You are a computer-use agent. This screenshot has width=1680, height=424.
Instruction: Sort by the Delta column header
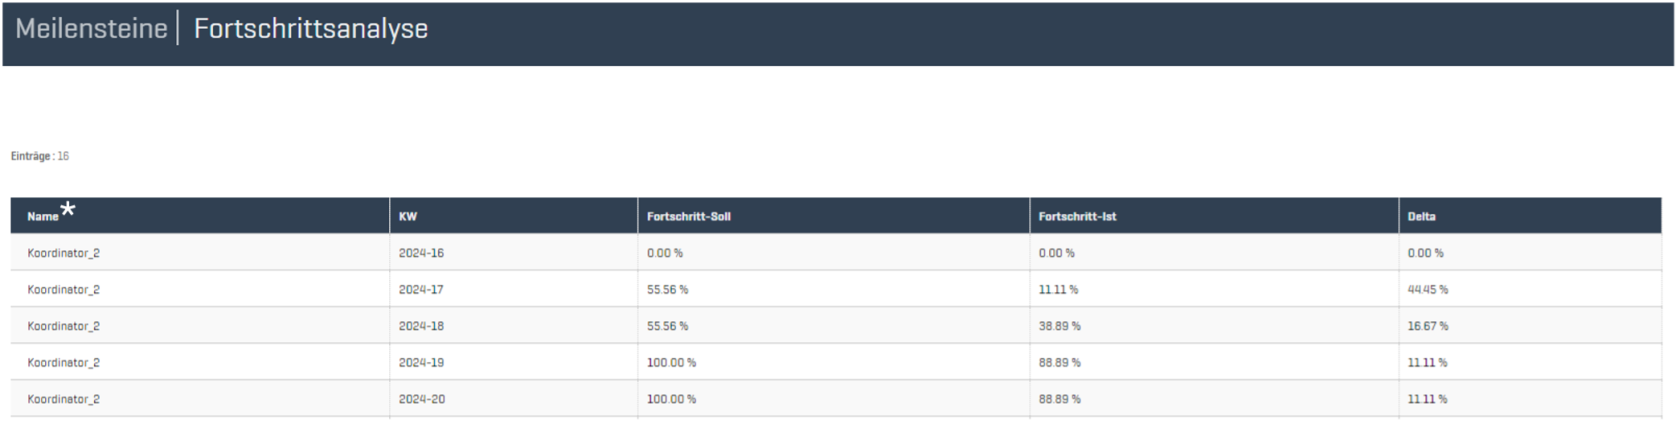(1421, 217)
